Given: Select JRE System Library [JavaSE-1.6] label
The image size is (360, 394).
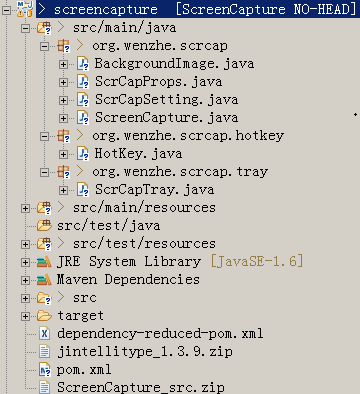Looking at the screenshot, I should pos(180,261).
